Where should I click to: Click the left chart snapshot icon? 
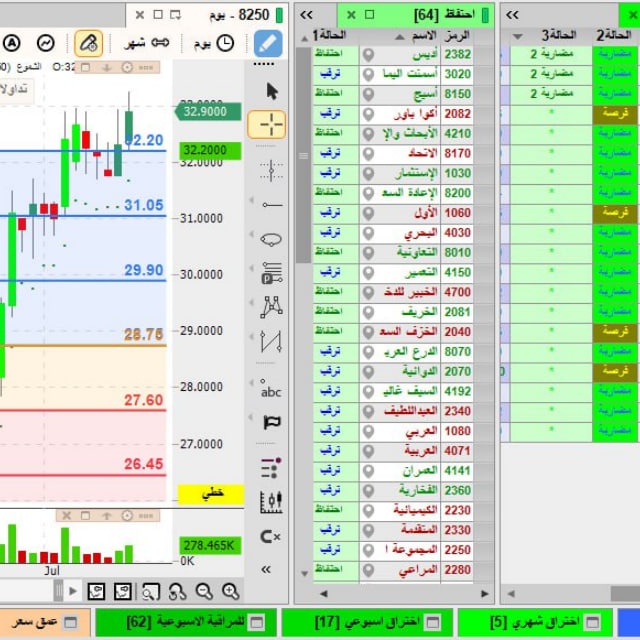[96, 591]
